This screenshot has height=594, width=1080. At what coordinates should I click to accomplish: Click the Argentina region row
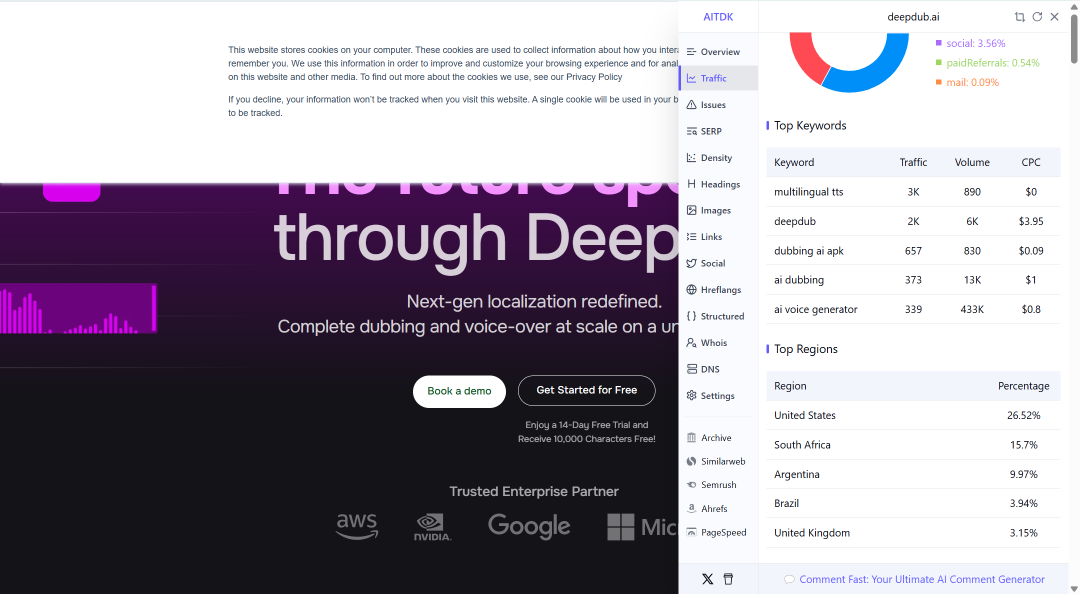(913, 474)
